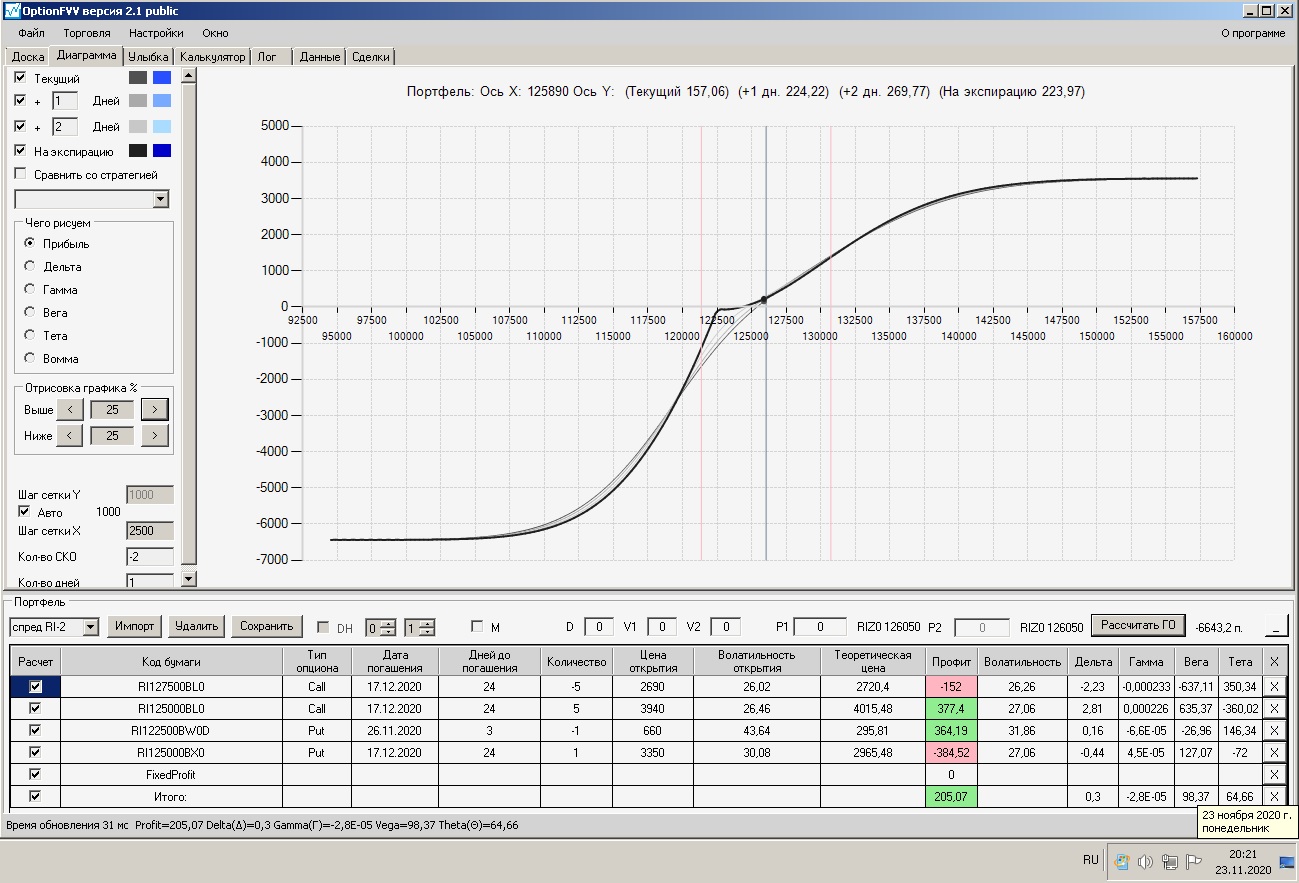This screenshot has height=883, width=1299.
Task: Remove row RI122500BW0D with its X button
Action: point(1274,730)
